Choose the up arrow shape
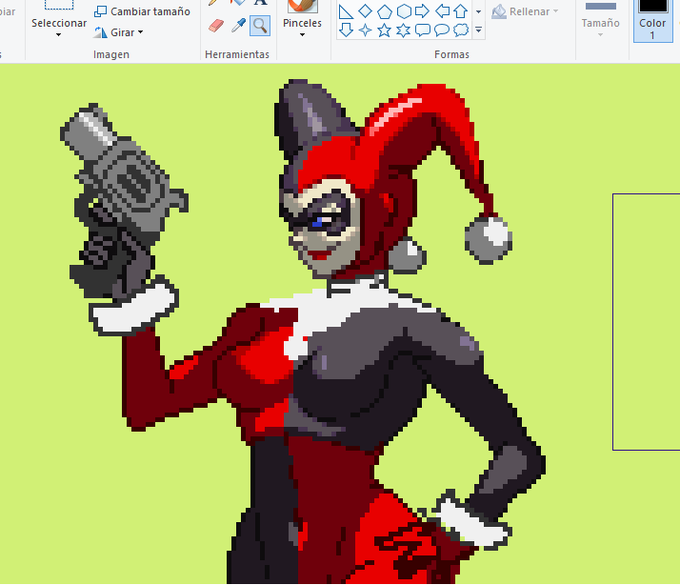The image size is (680, 585). click(x=461, y=11)
